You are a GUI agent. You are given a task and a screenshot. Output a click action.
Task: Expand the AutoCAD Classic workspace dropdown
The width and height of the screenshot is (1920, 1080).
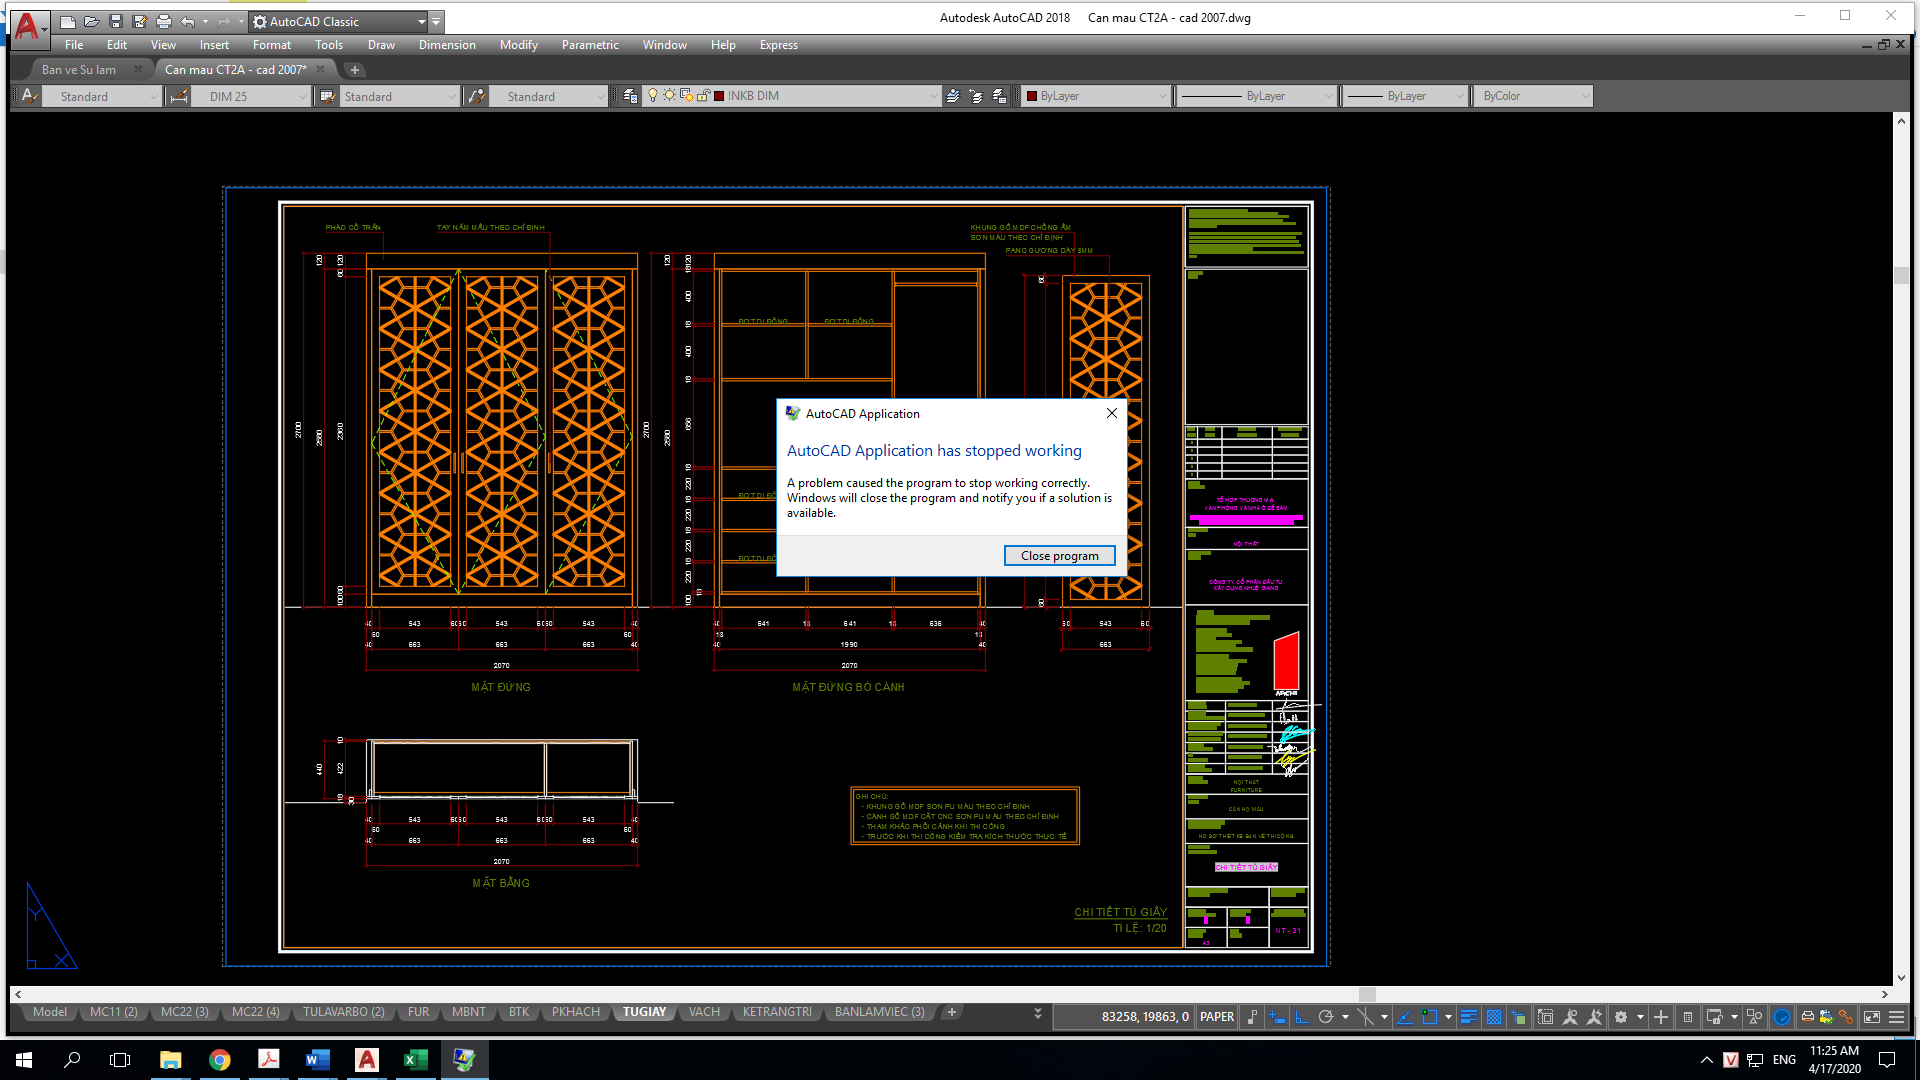422,21
